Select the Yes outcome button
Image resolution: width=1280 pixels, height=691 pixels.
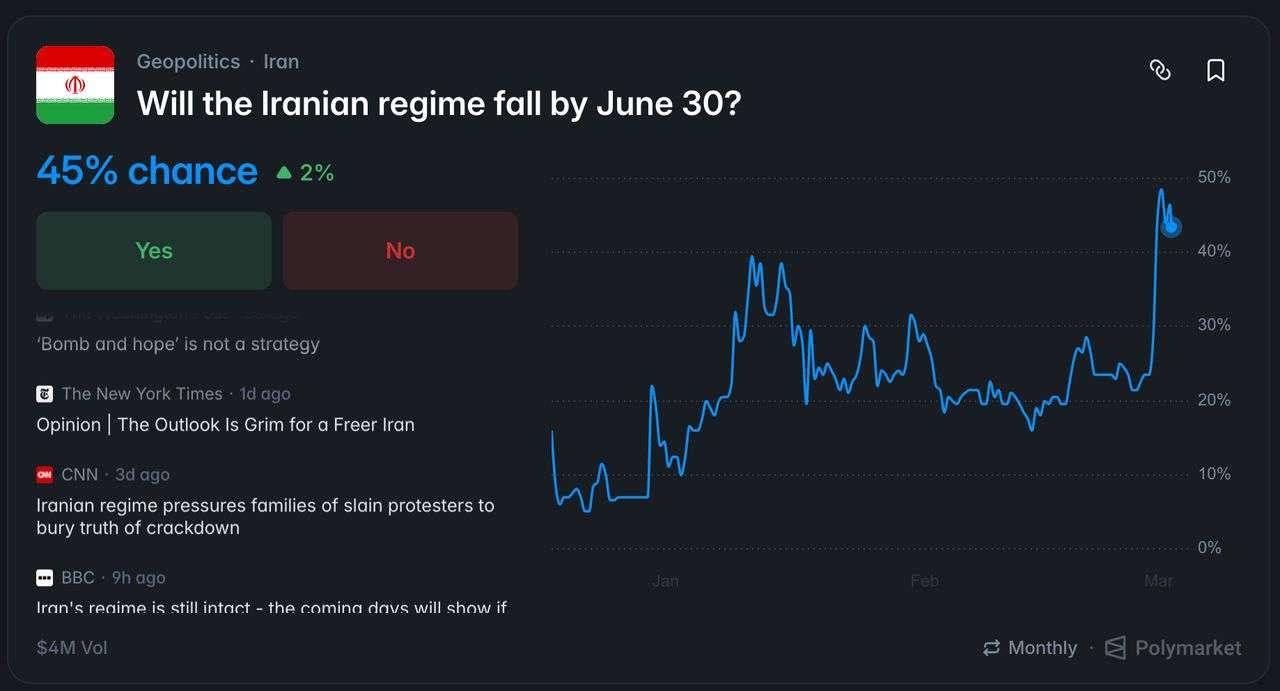click(154, 250)
